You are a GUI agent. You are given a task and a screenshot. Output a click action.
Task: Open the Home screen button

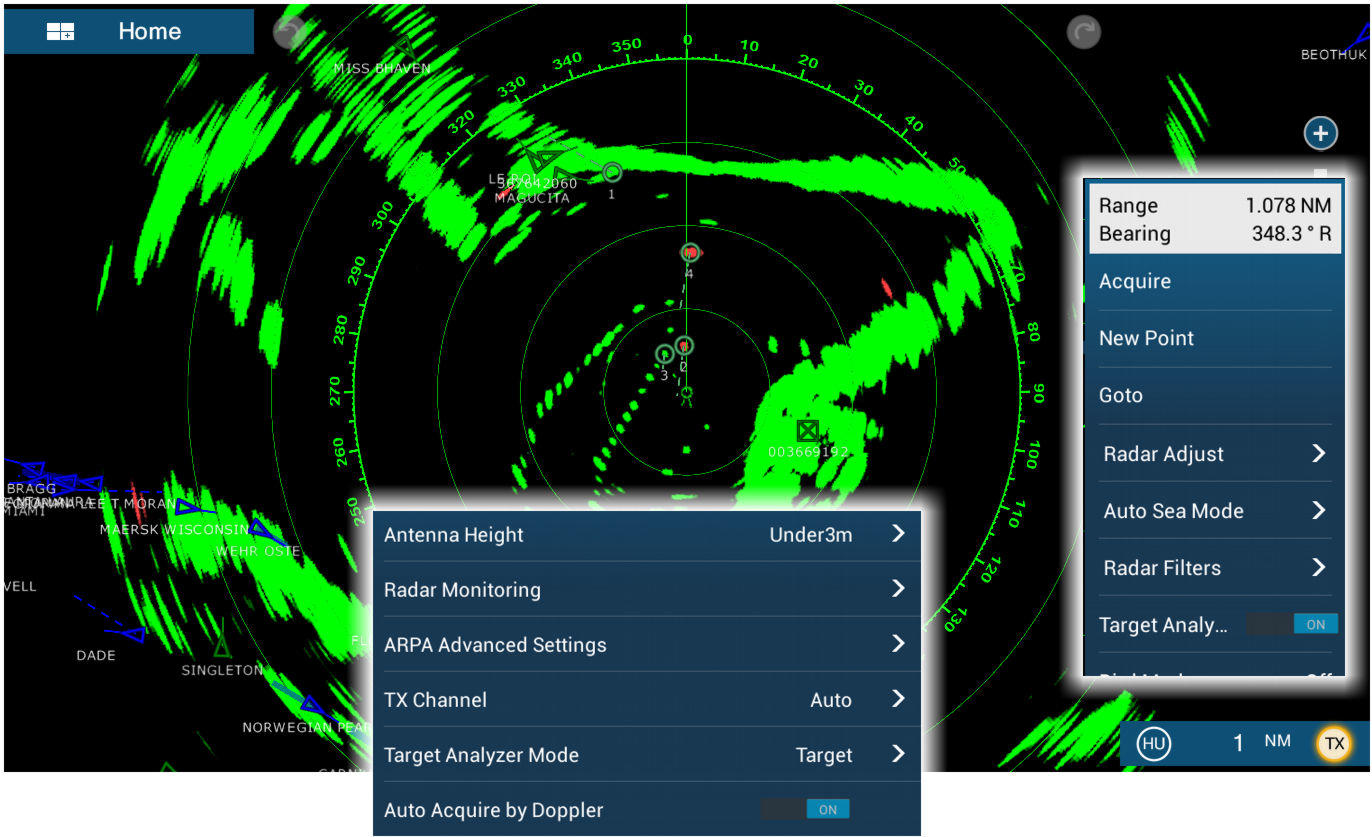pos(129,31)
